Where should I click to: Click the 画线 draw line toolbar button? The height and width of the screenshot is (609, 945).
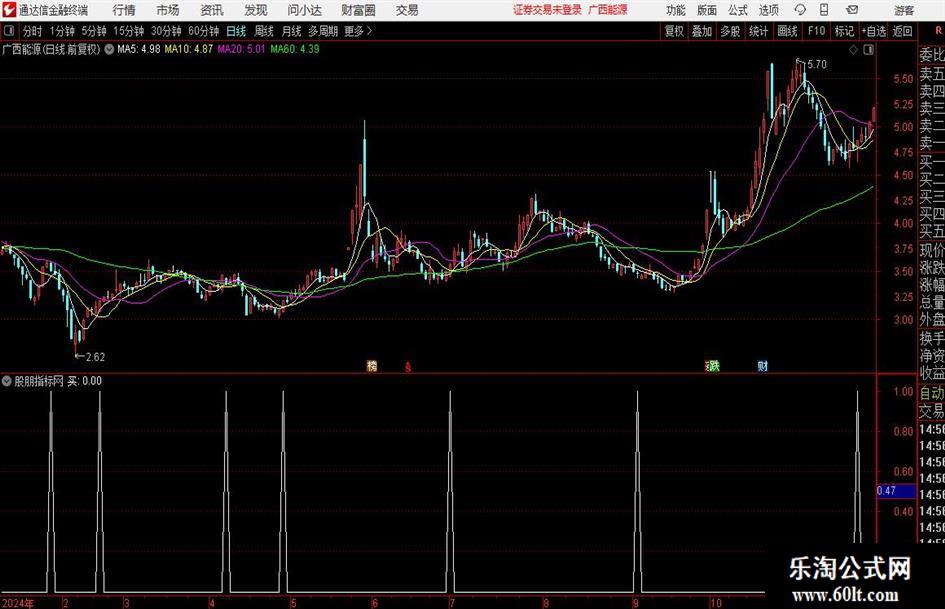(x=787, y=31)
